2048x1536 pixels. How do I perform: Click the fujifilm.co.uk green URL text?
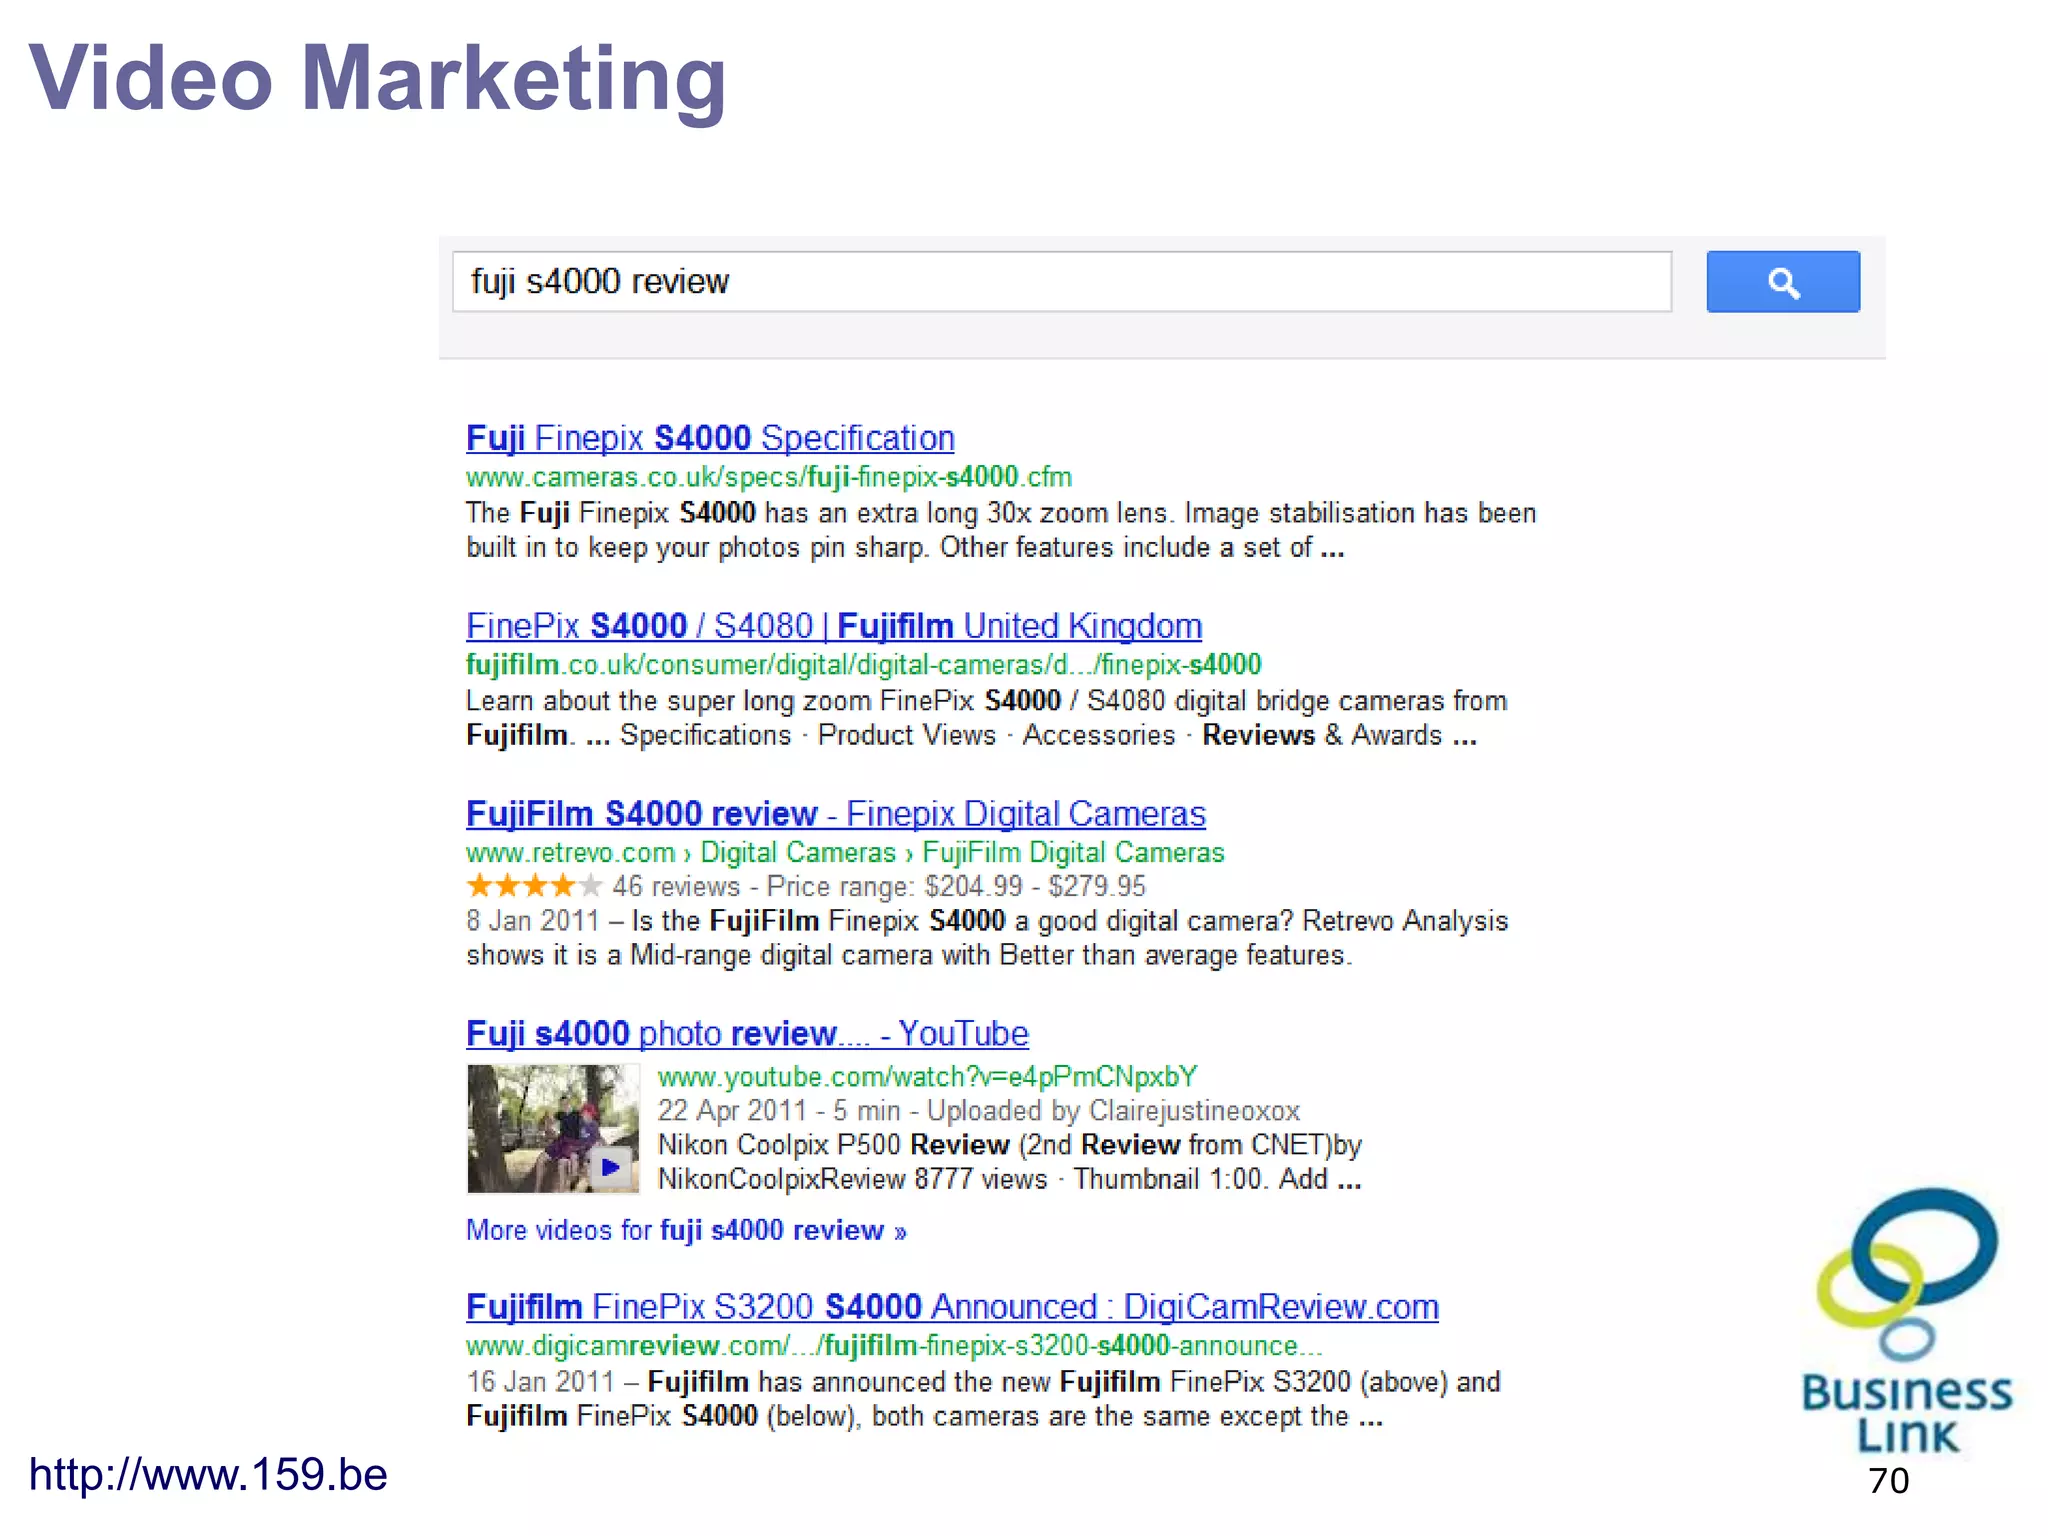(x=864, y=665)
